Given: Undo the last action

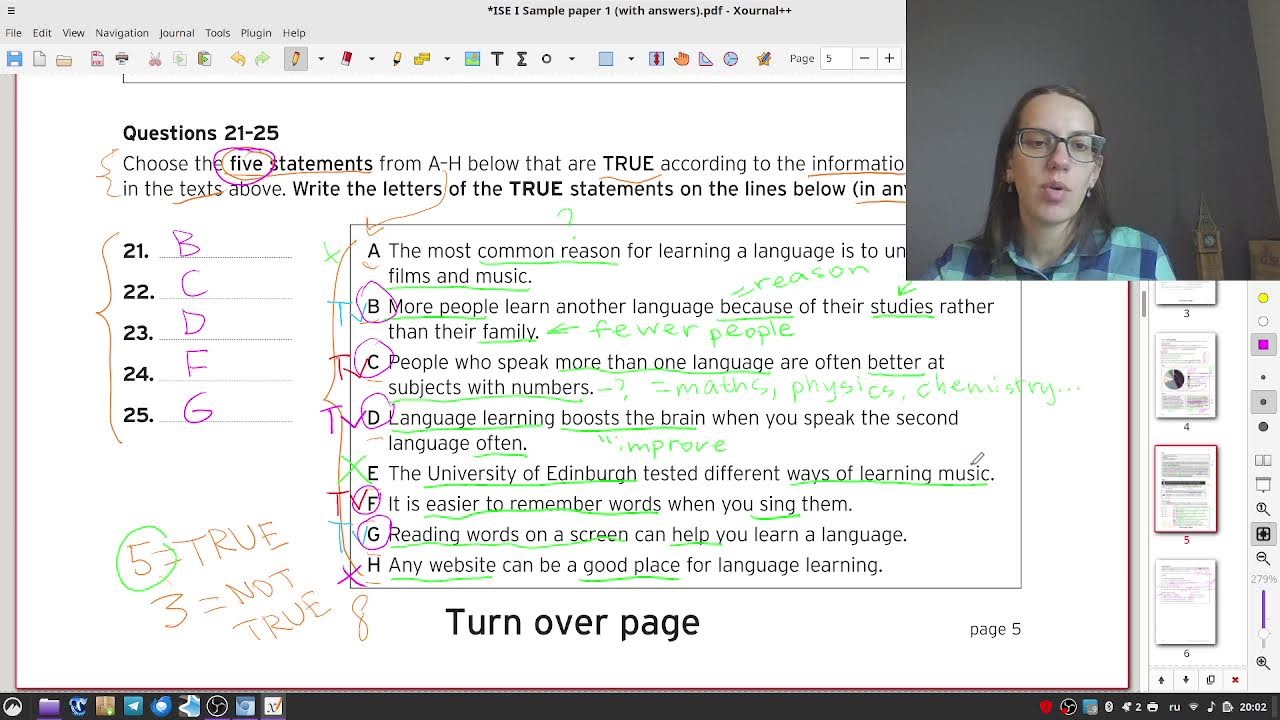Looking at the screenshot, I should click(238, 59).
